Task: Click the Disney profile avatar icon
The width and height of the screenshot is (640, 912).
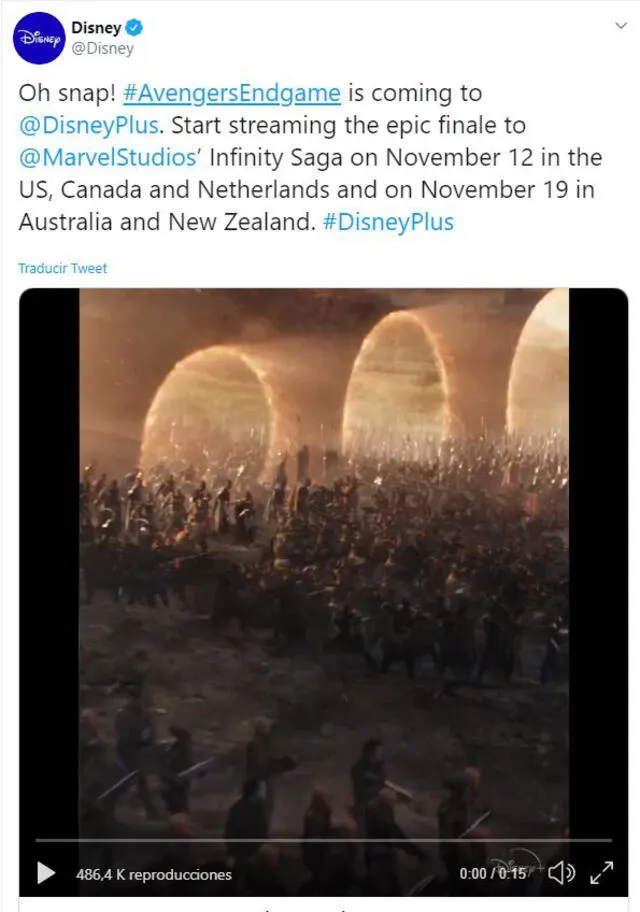Action: pos(40,35)
